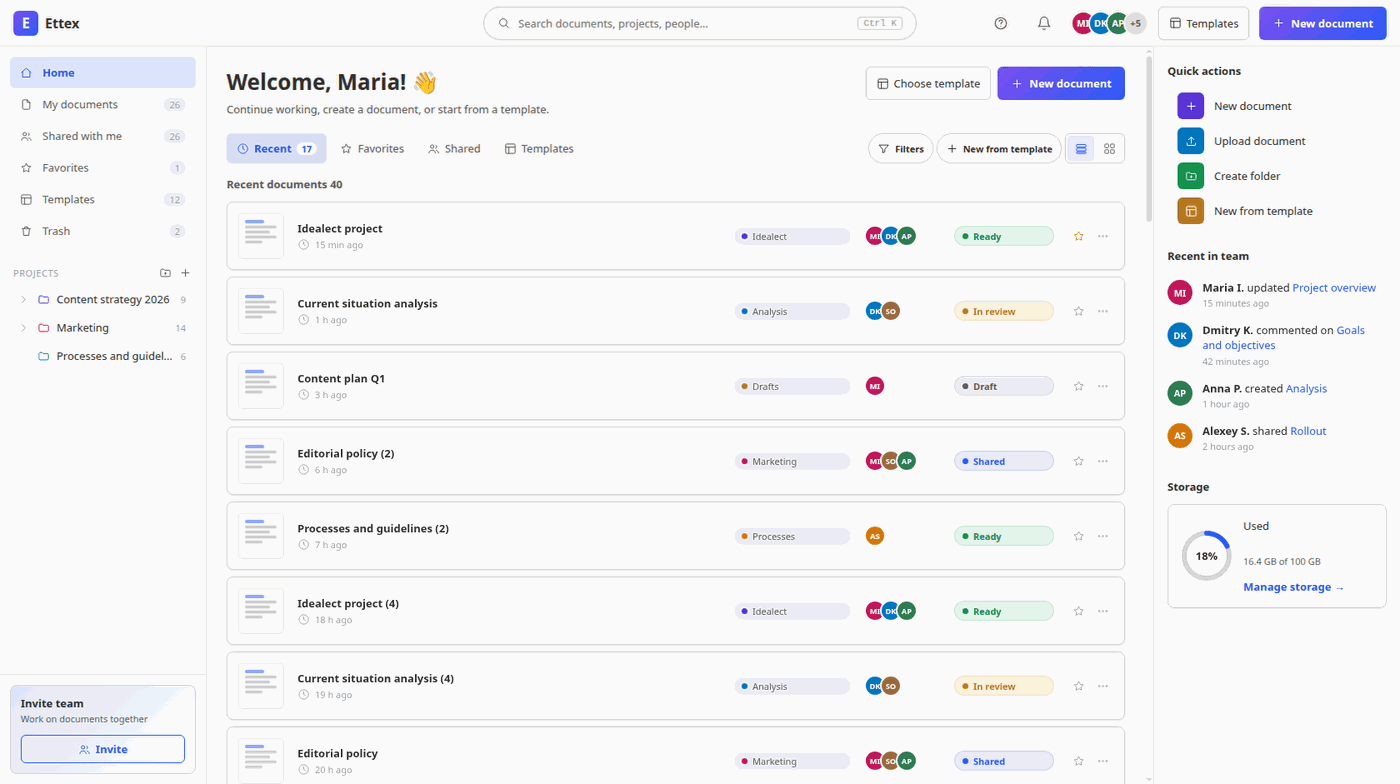Viewport: 1400px width, 784px height.
Task: Open the Filters dropdown
Action: tap(900, 149)
